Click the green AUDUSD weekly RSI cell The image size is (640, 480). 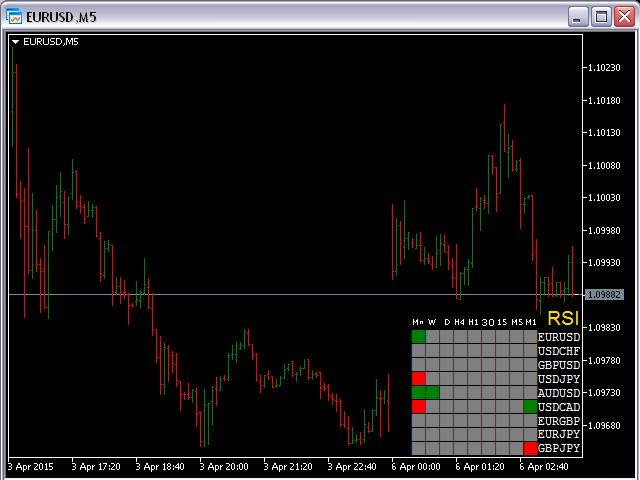433,393
